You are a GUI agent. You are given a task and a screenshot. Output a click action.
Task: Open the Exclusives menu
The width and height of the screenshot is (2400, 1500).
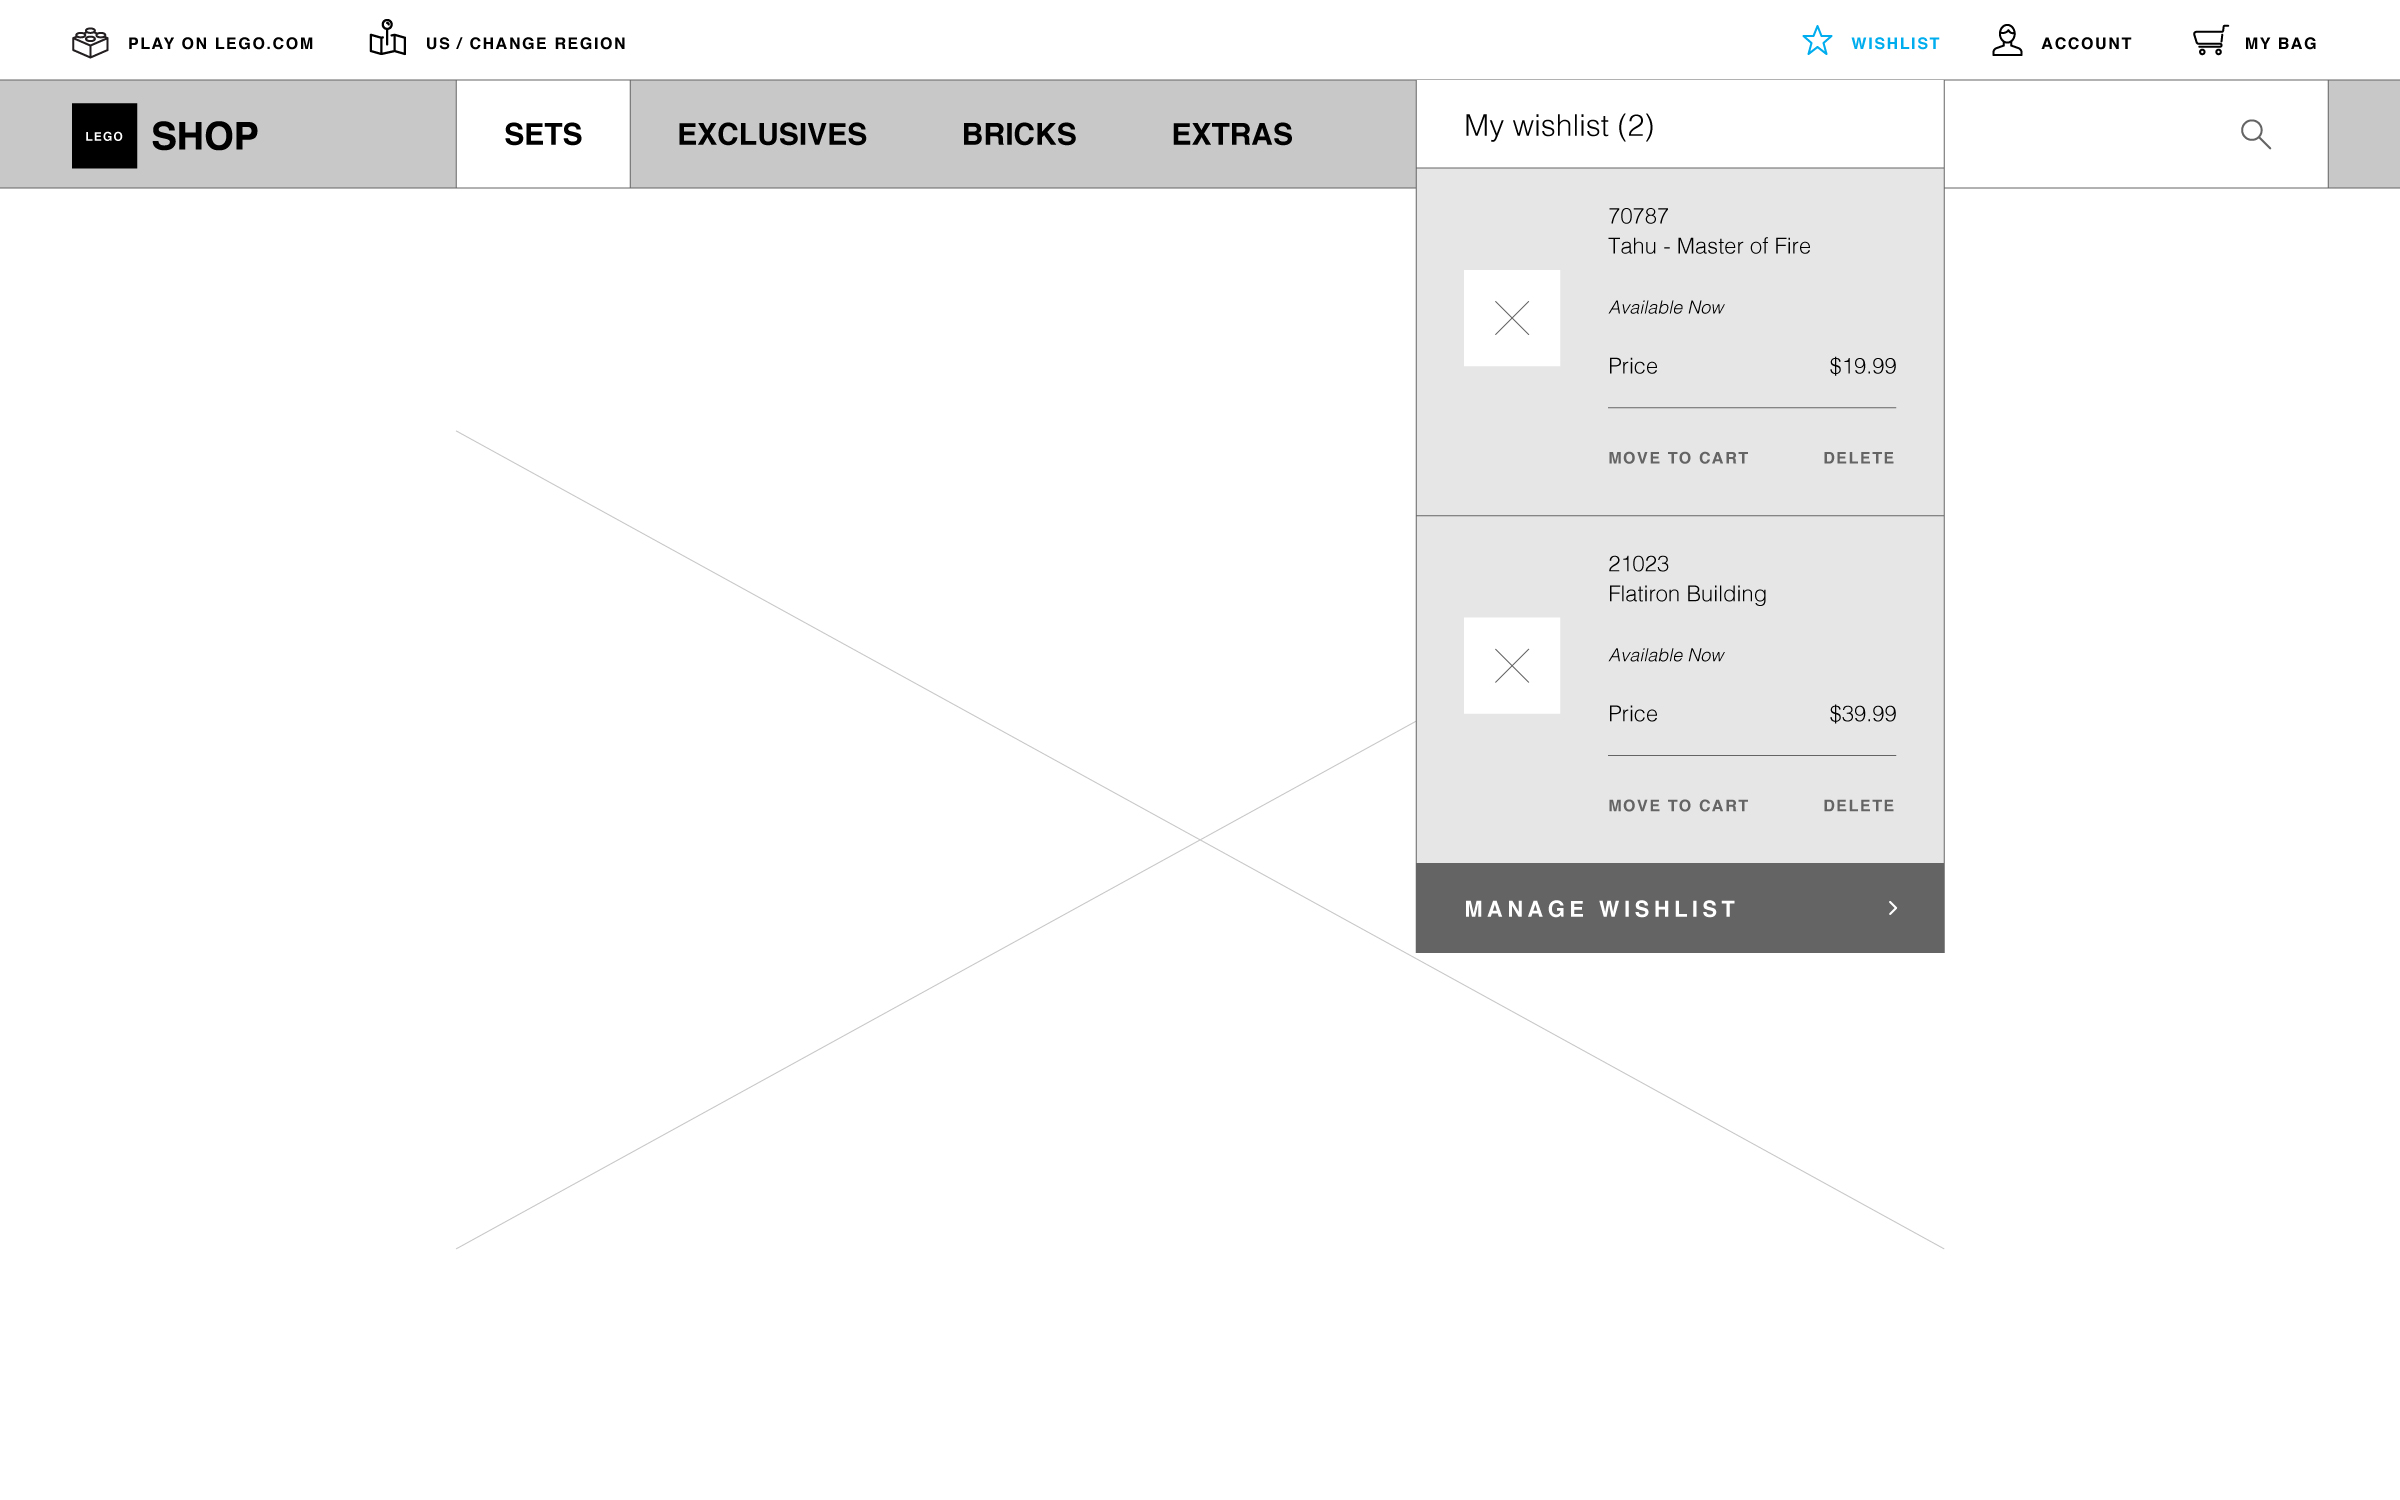pos(772,134)
